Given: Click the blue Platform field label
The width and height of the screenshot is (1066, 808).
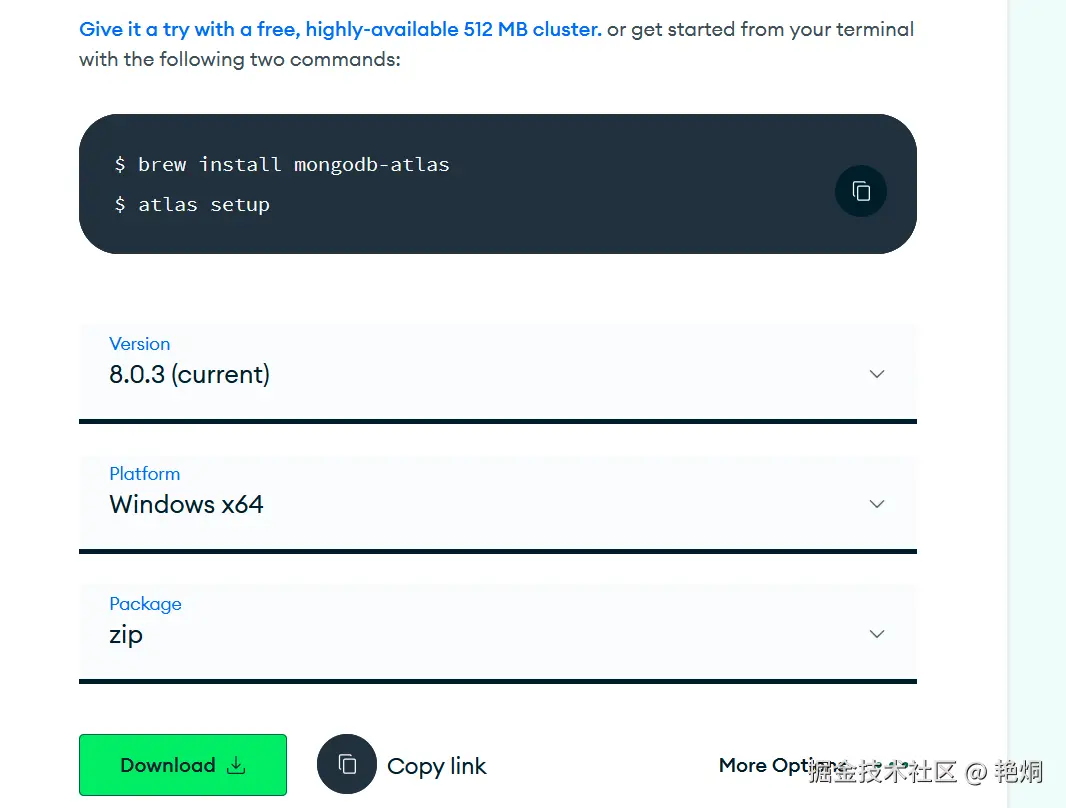Looking at the screenshot, I should 145,474.
